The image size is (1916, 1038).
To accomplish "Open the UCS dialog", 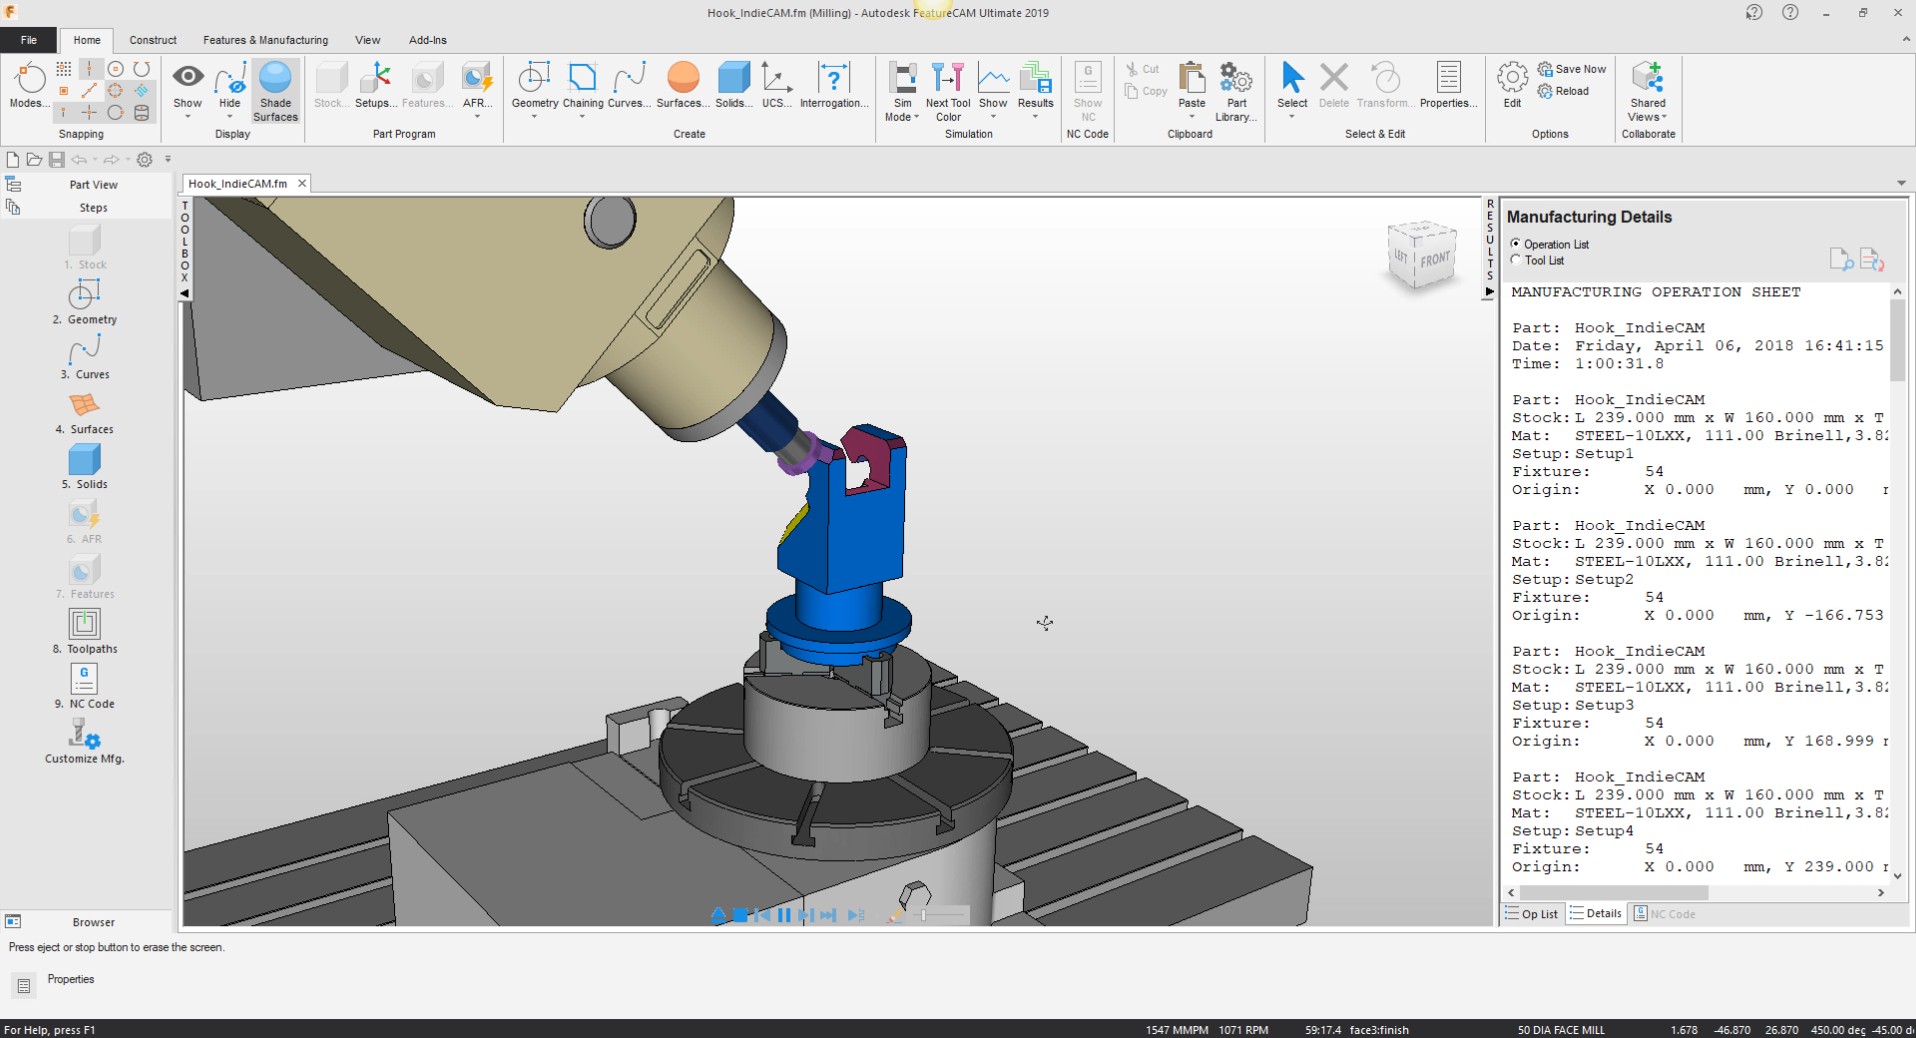I will click(x=776, y=85).
